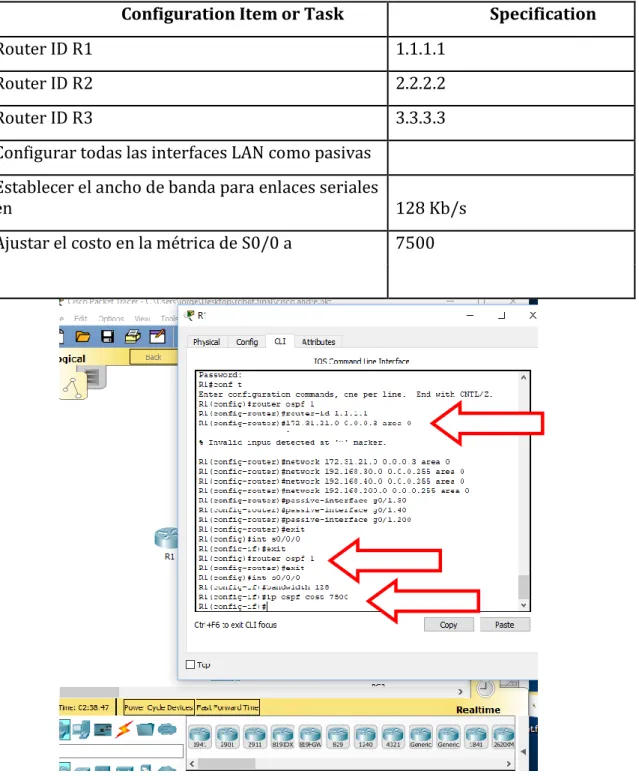Click the 3.3.3.3 table cell
Screen dimensions: 639x780
(512, 122)
